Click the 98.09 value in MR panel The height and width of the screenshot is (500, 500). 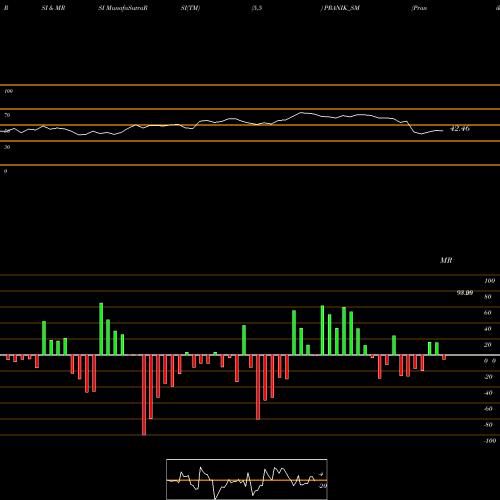tap(465, 293)
